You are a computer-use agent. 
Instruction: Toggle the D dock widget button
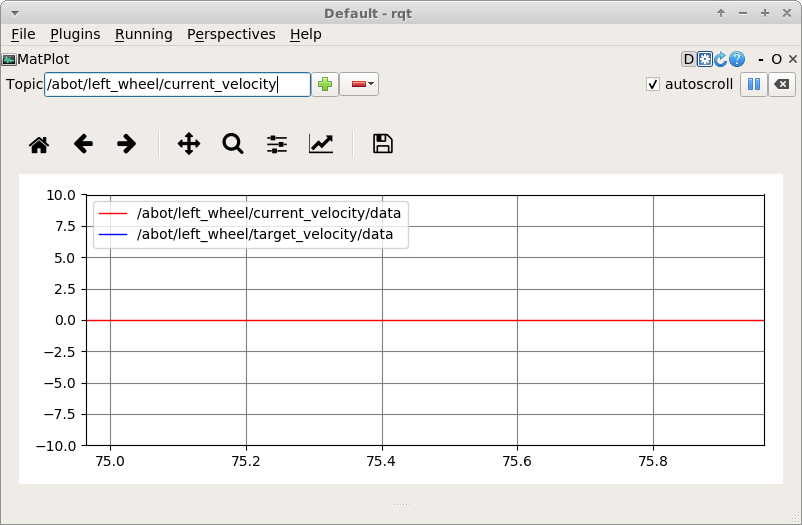pyautogui.click(x=688, y=59)
